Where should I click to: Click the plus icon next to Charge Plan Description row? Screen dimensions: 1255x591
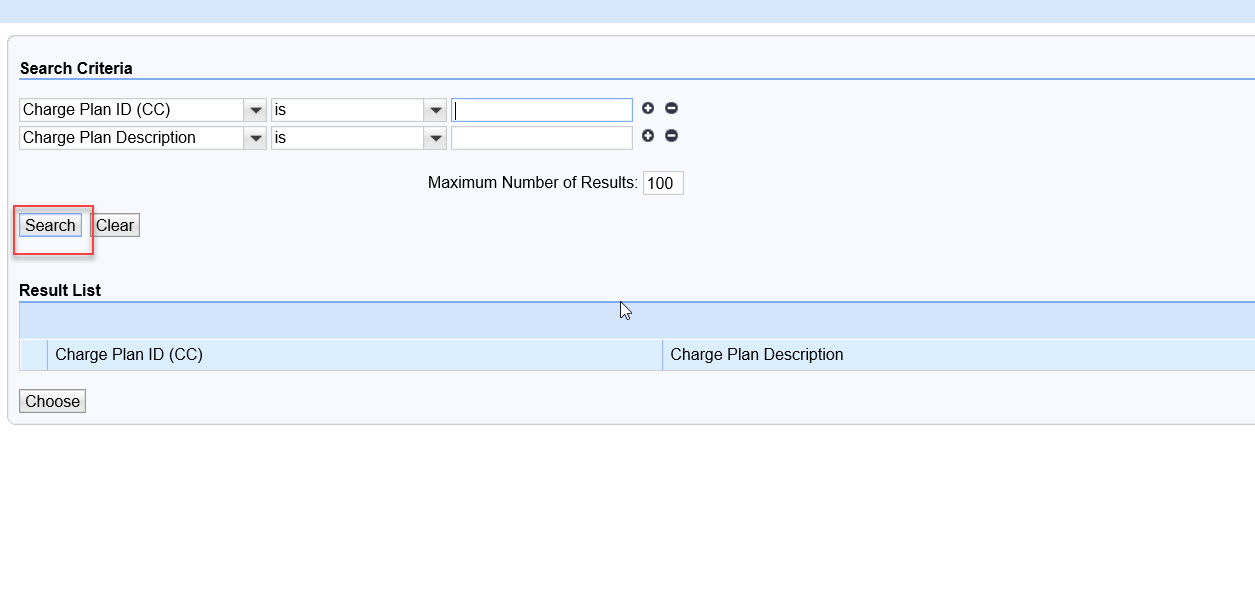[648, 135]
